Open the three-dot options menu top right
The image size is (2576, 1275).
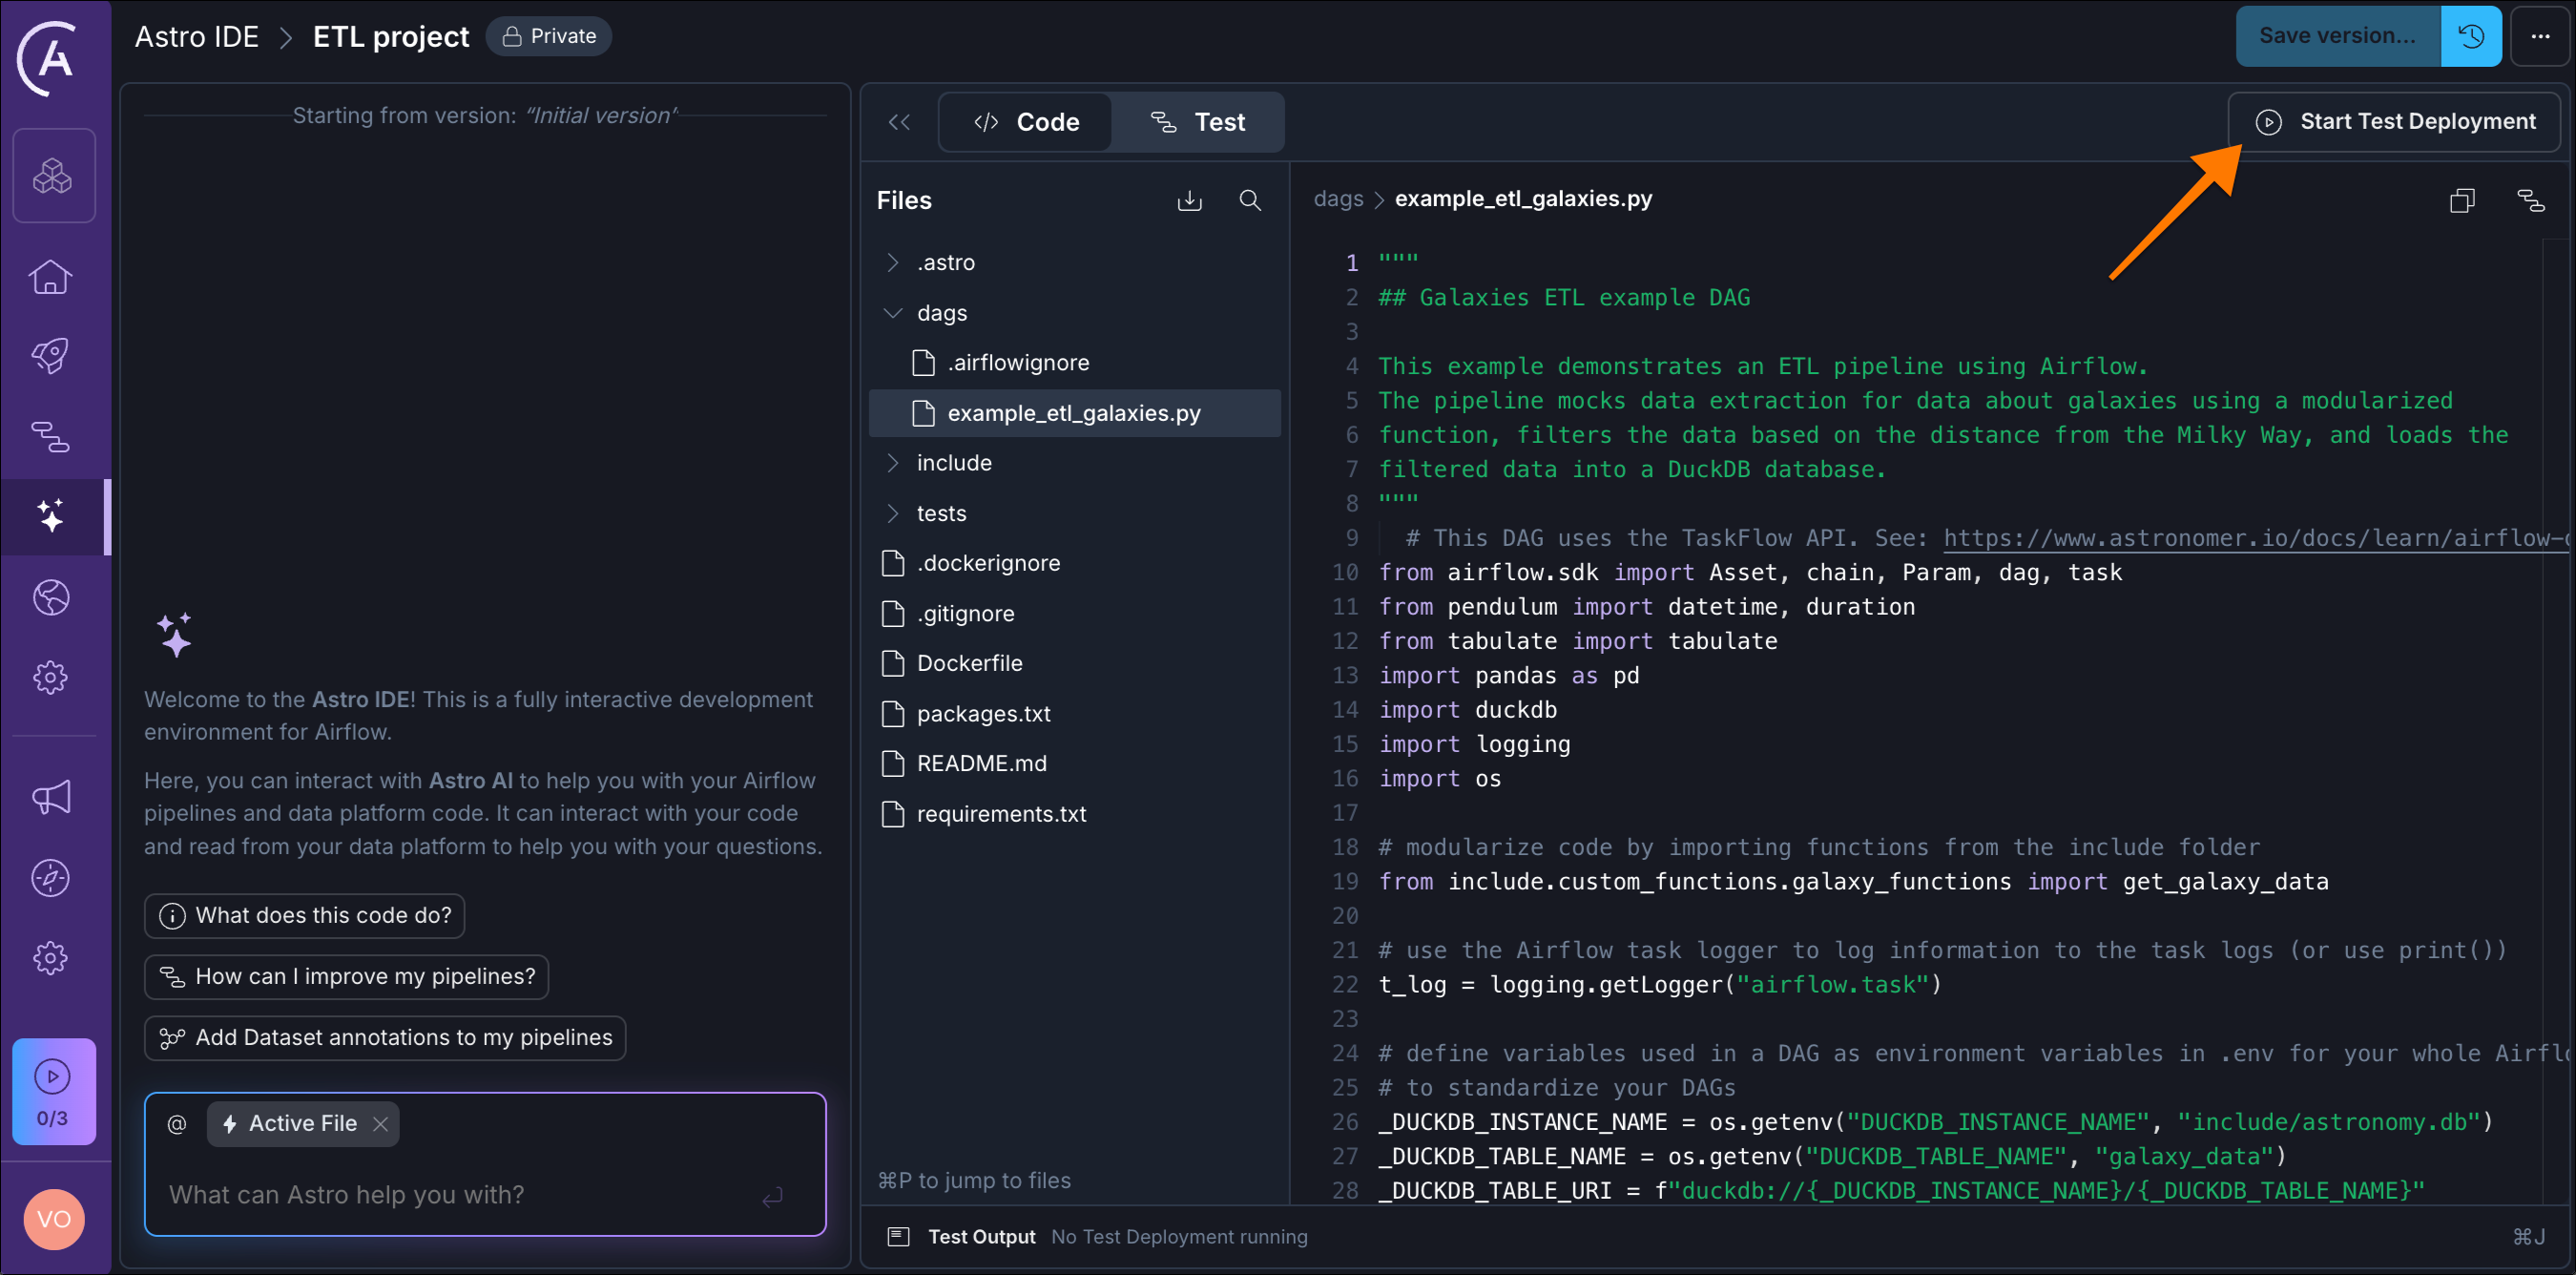2540,35
